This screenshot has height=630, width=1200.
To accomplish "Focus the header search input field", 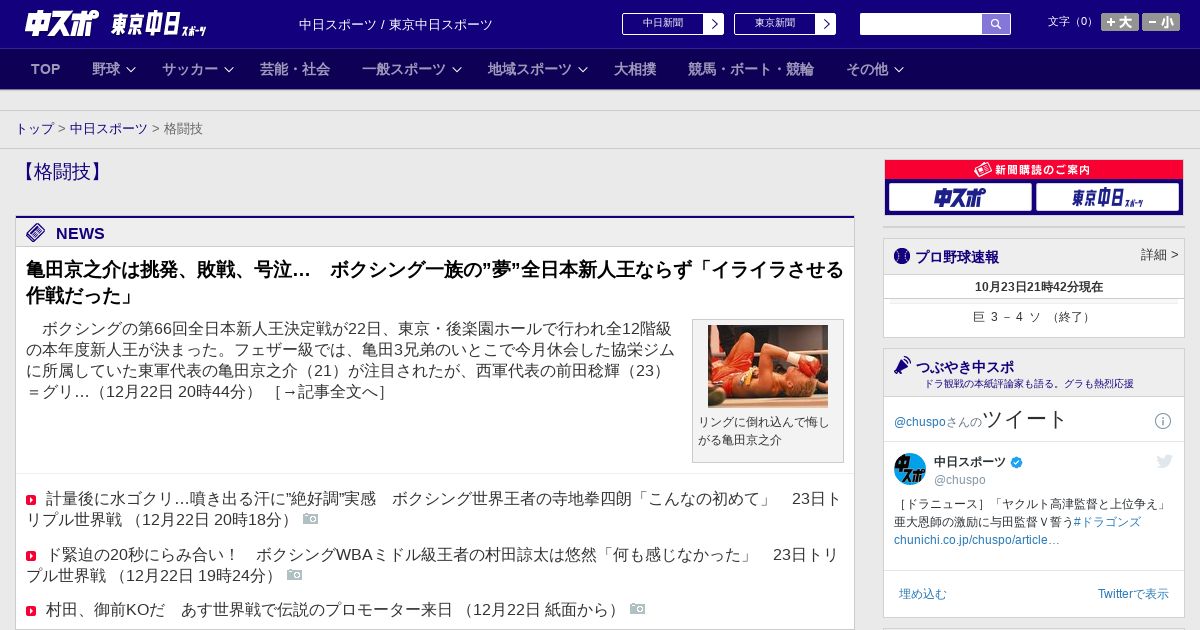I will click(921, 24).
